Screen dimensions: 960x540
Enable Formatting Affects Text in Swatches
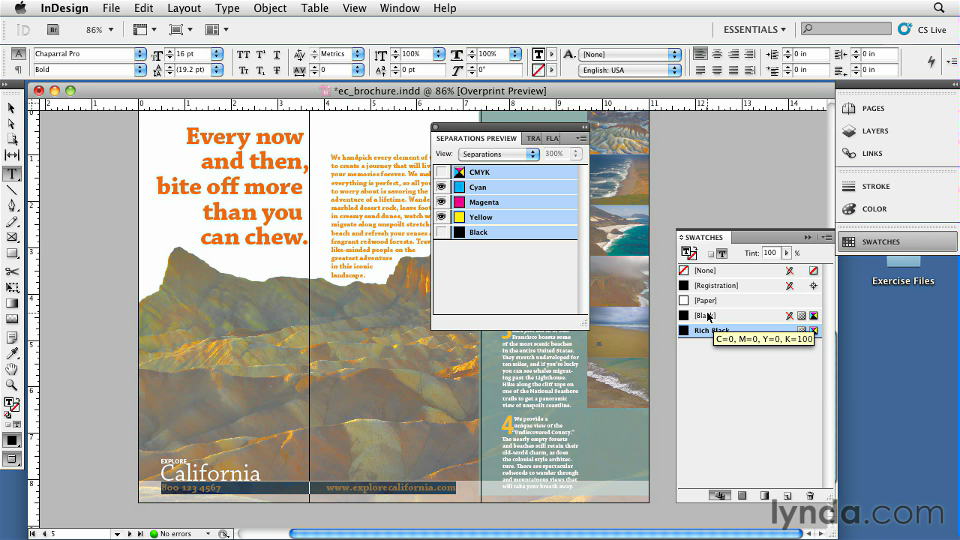click(x=722, y=253)
